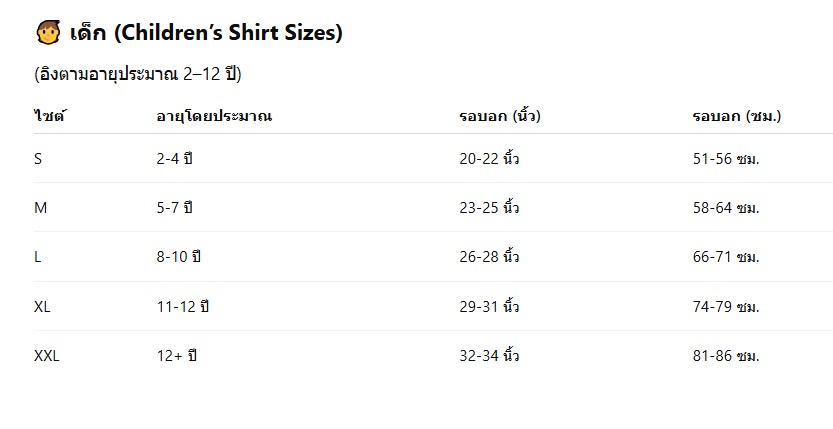Click the 20-22 นิ้ว chest cell
The width and height of the screenshot is (833, 429).
489,158
